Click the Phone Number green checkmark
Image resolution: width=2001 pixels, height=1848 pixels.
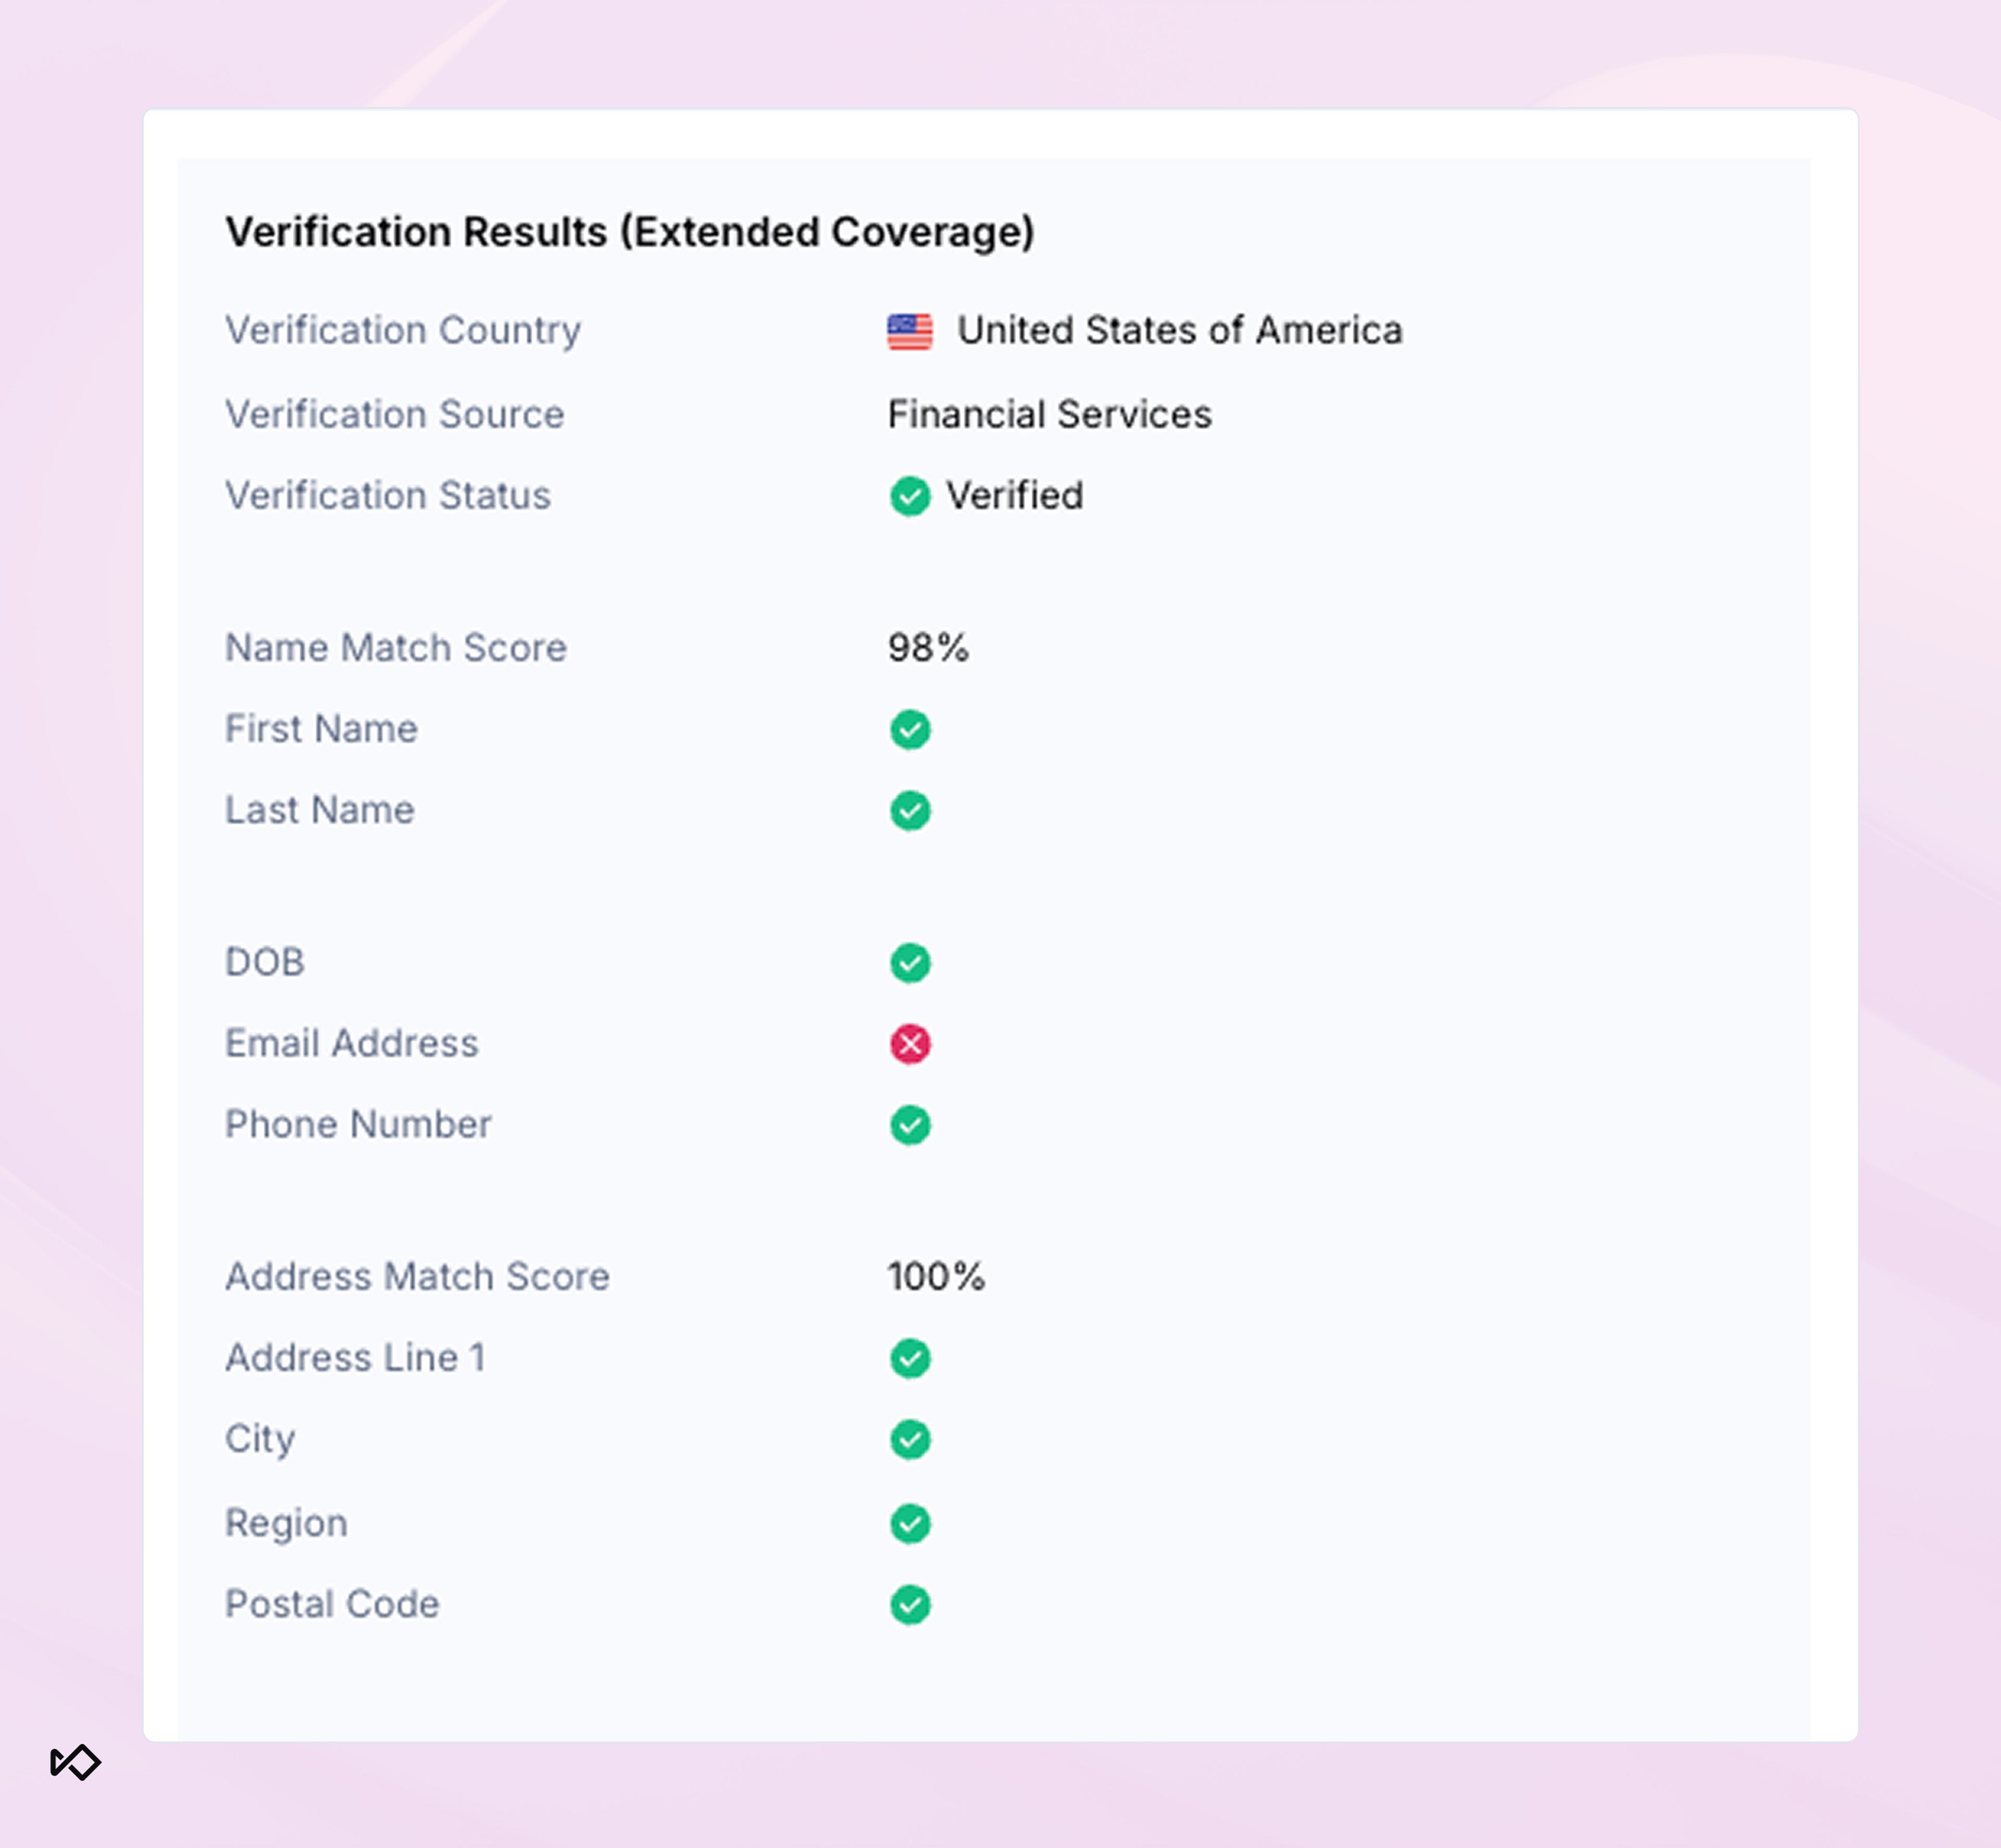point(910,1125)
